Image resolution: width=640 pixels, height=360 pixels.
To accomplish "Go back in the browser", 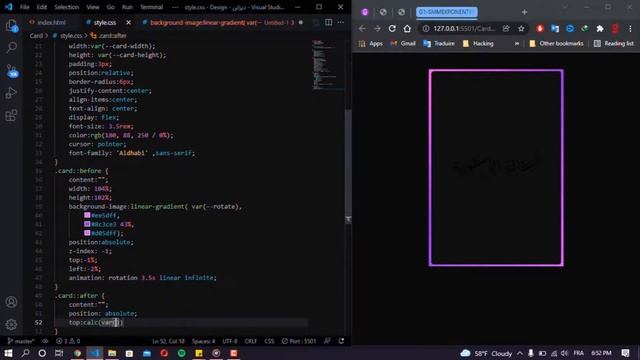I will coord(362,29).
